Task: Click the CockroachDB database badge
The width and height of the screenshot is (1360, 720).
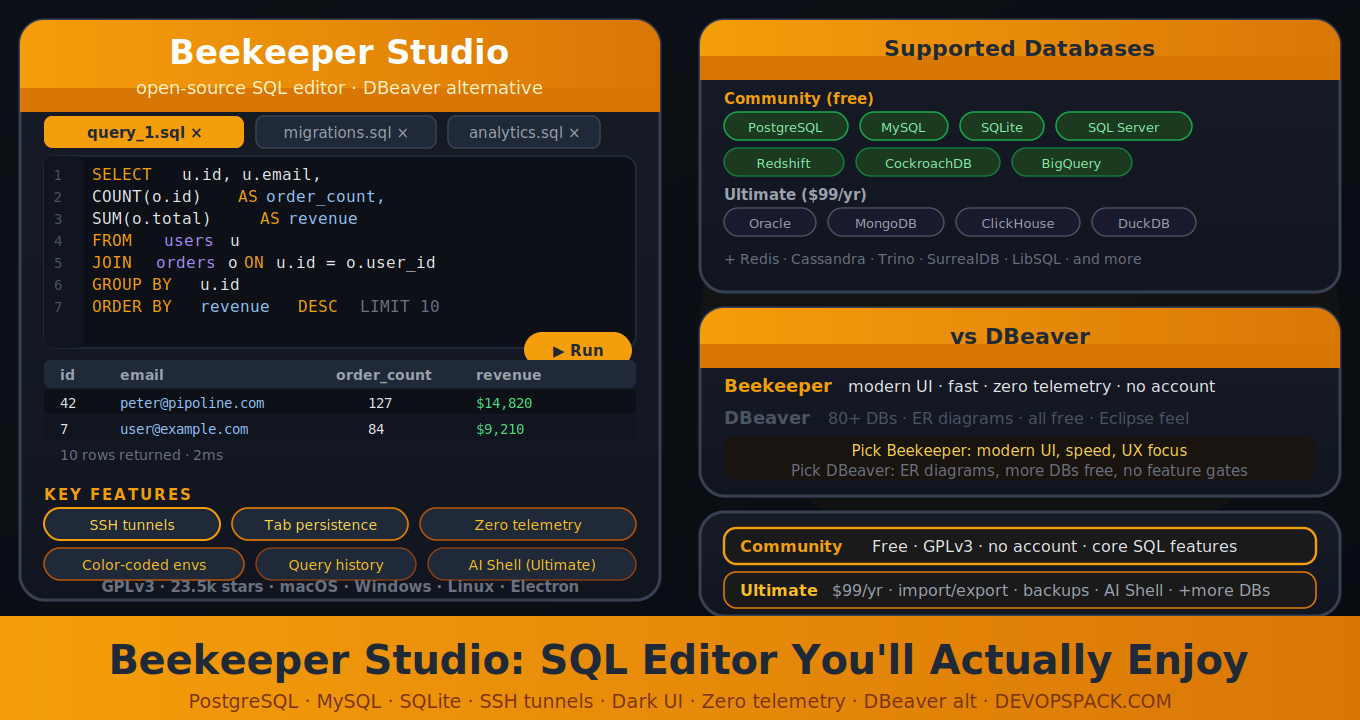Action: tap(928, 162)
